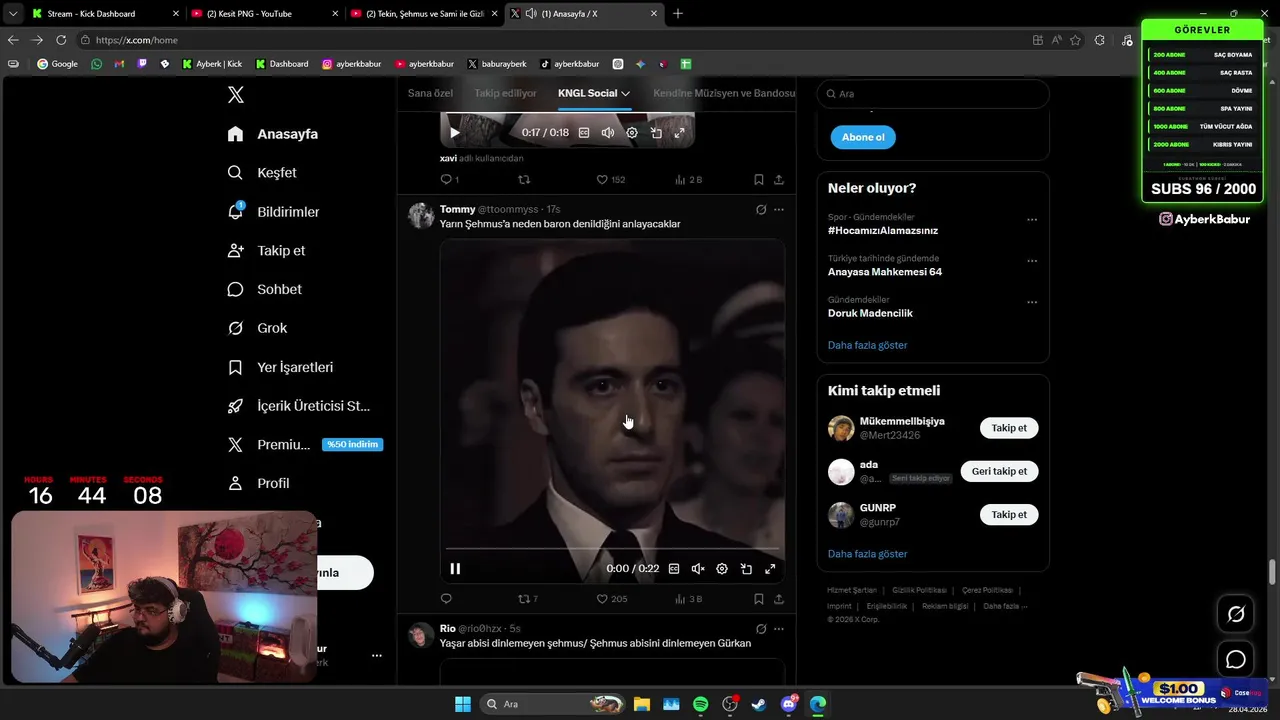This screenshot has height=720, width=1280.
Task: Toggle captions on Tommy's video
Action: (674, 569)
